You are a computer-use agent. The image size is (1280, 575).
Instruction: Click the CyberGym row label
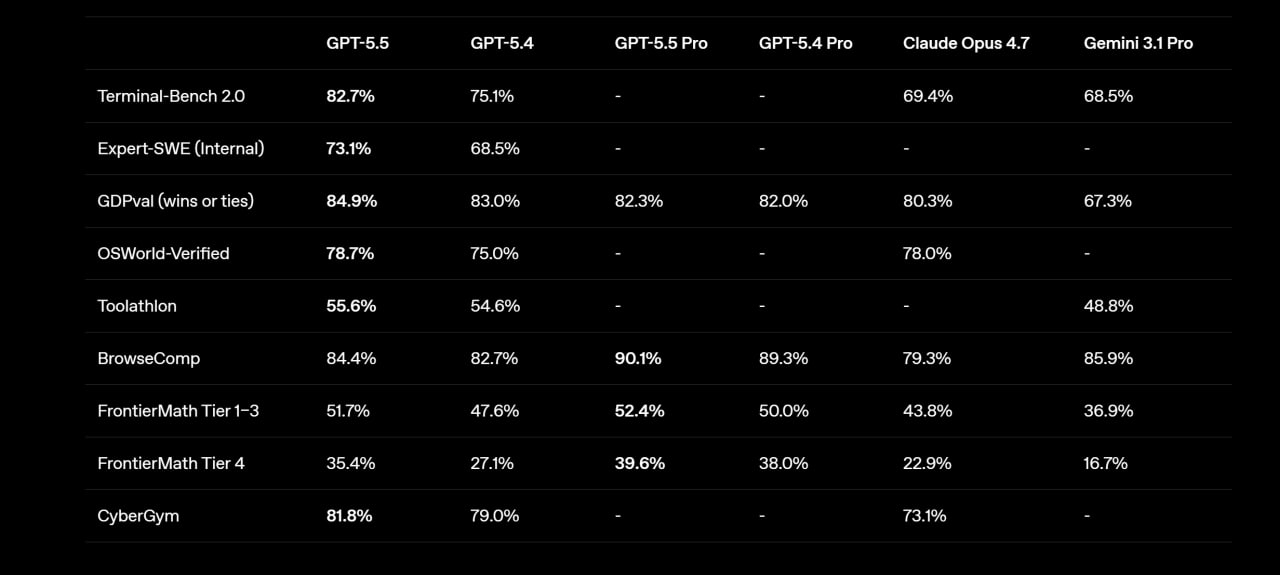tap(138, 516)
